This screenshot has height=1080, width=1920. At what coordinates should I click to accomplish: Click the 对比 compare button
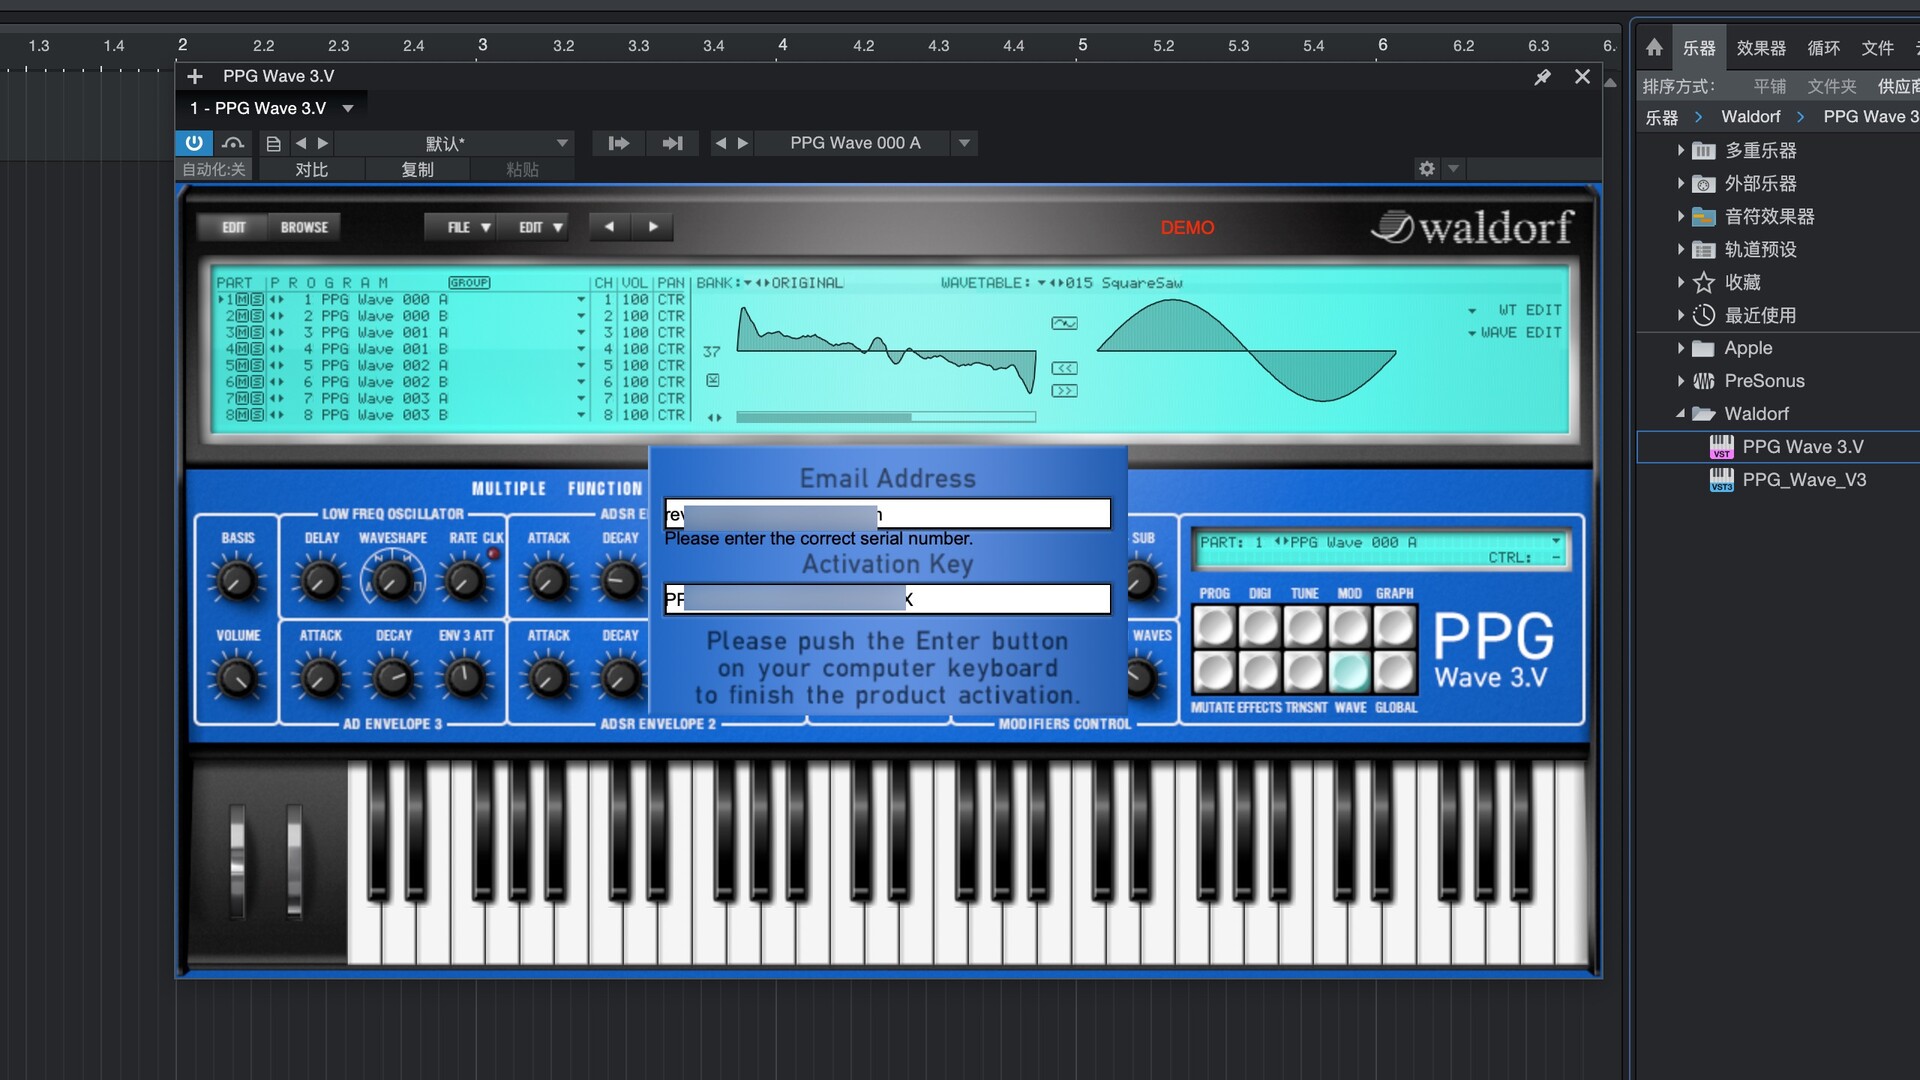tap(311, 170)
